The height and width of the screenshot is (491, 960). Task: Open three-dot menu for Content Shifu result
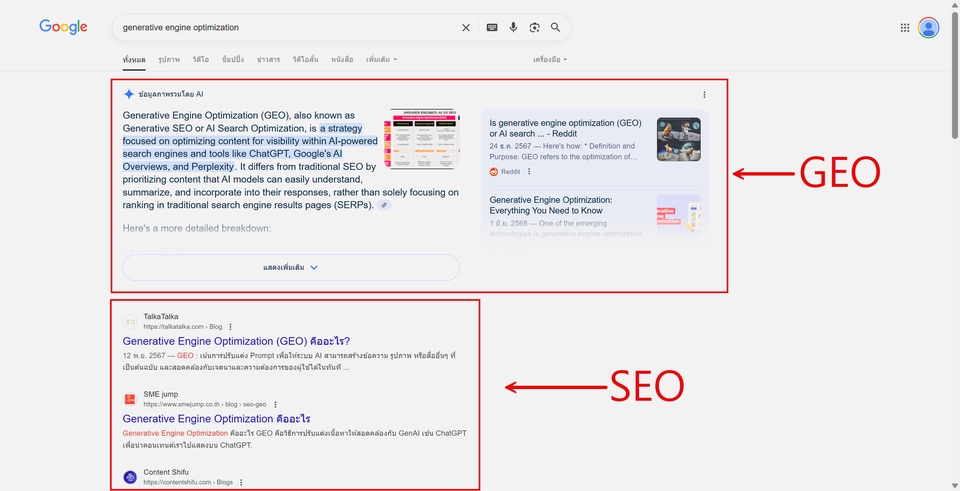point(241,482)
